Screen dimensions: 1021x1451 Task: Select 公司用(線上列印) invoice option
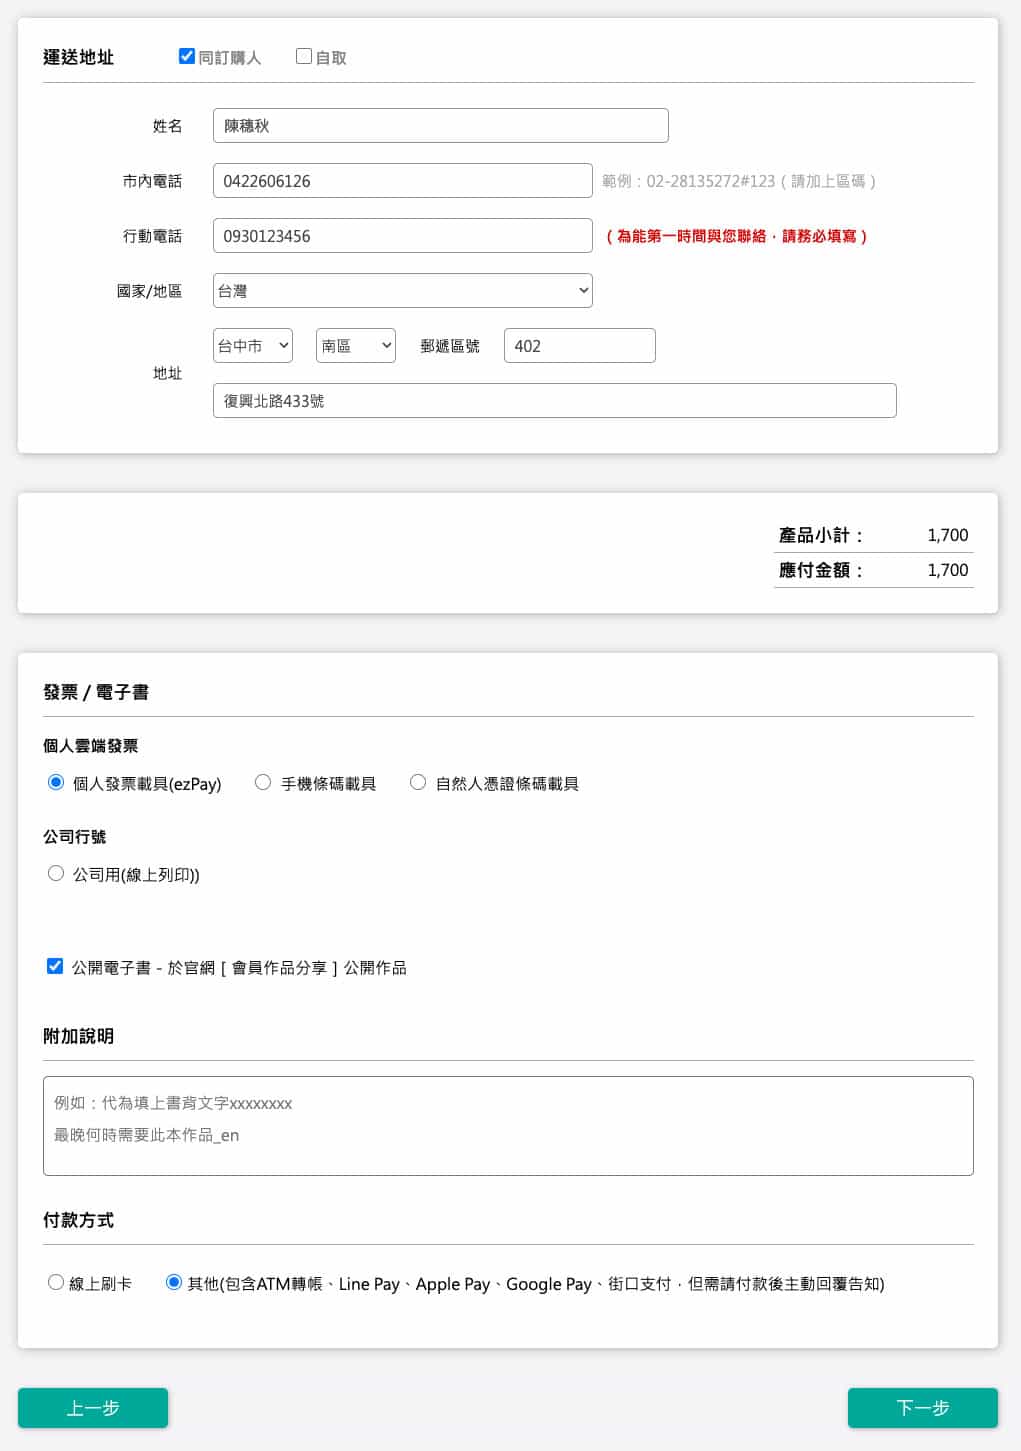pos(56,873)
